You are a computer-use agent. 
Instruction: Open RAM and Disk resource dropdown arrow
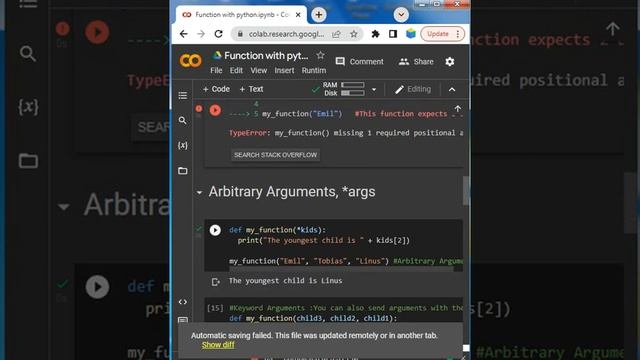pos(374,89)
